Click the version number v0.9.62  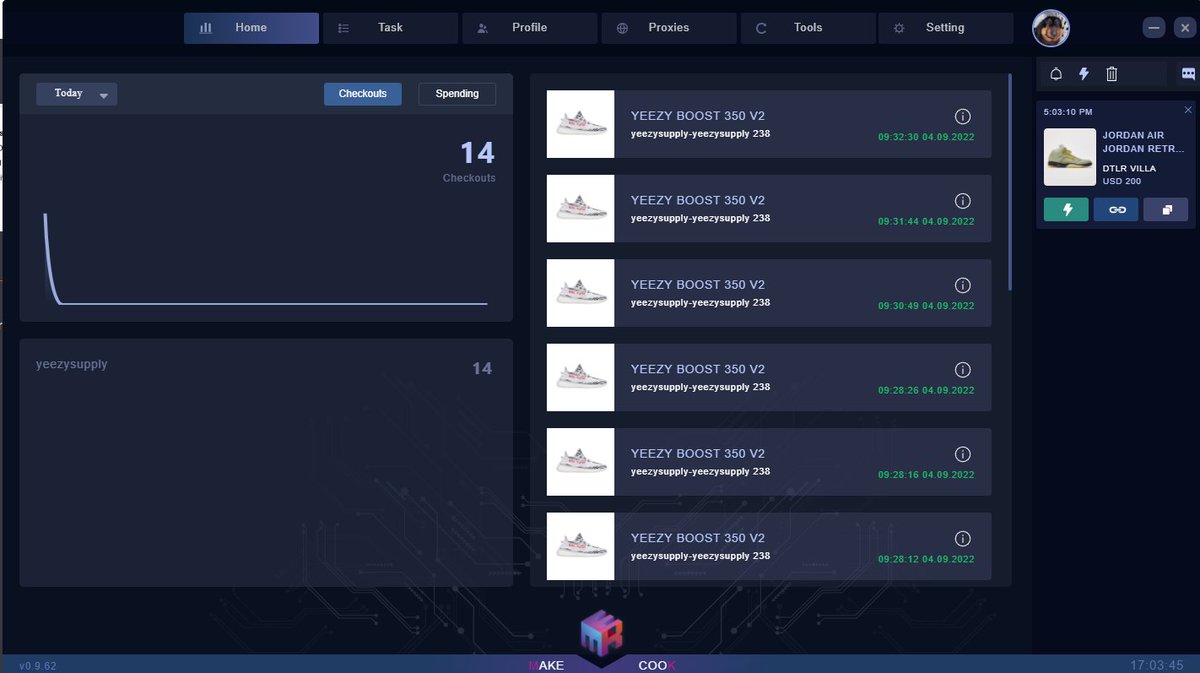tap(37, 665)
